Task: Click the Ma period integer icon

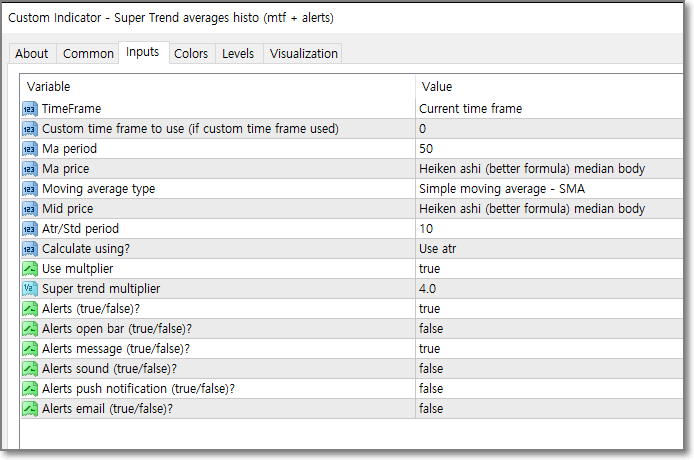Action: click(x=29, y=148)
